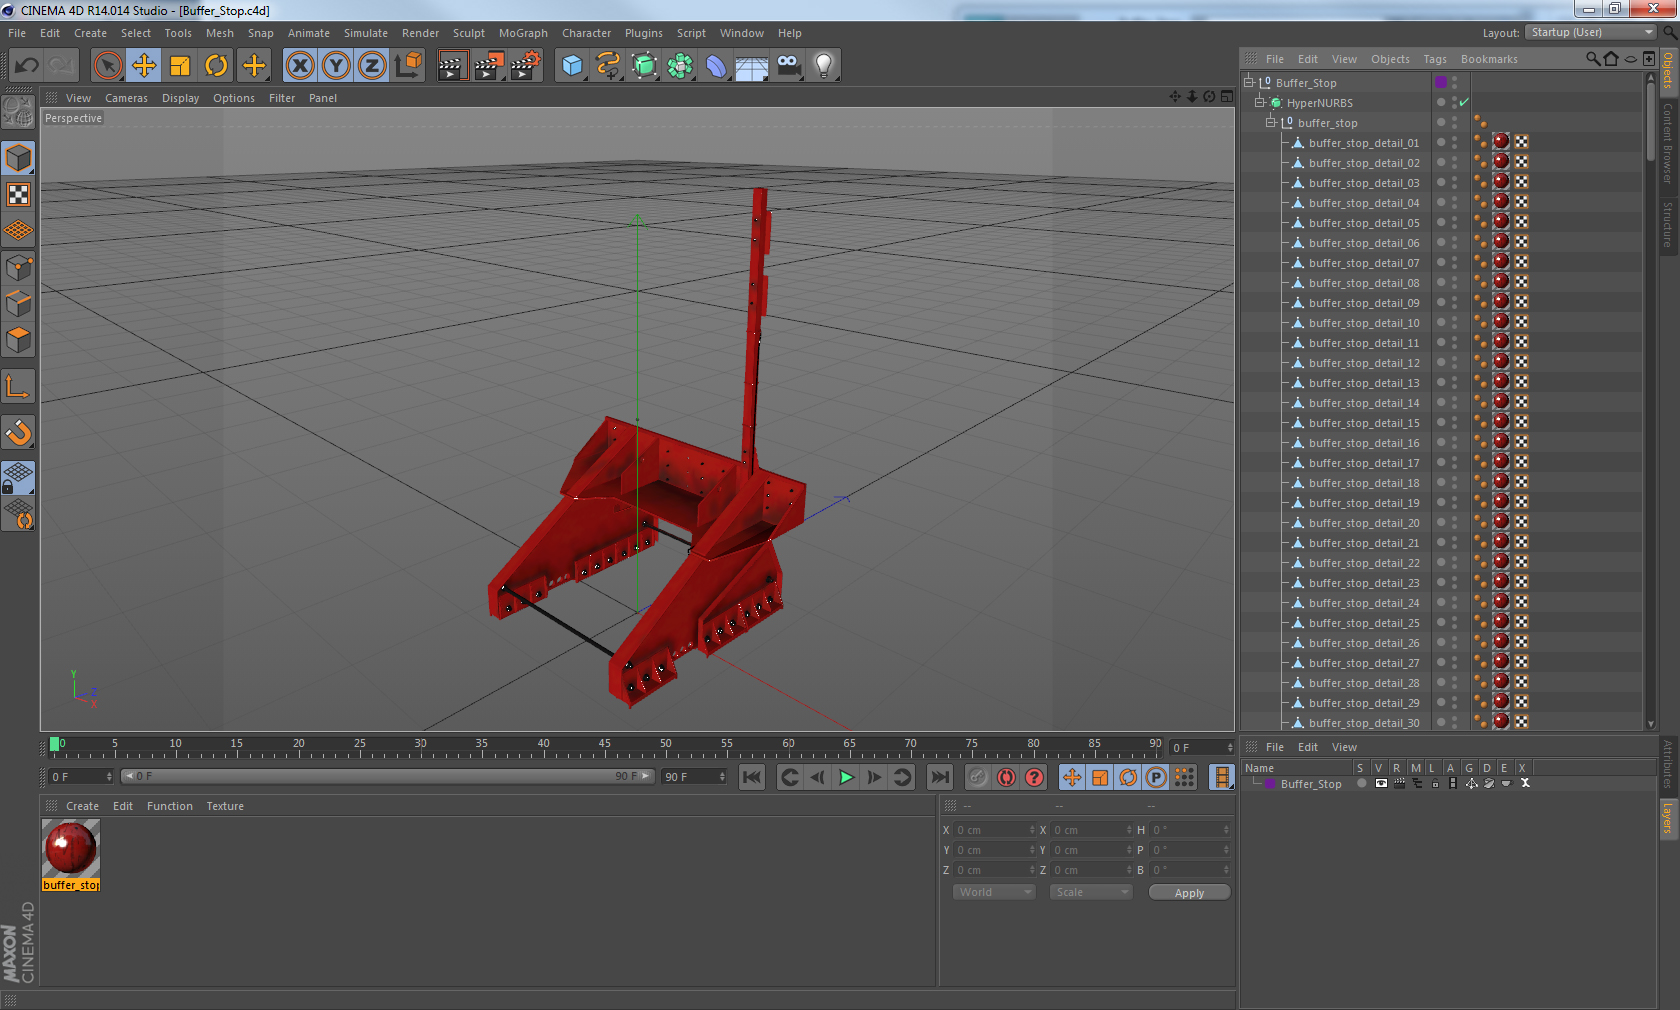The height and width of the screenshot is (1010, 1680).
Task: Open the World coordinate dropdown
Action: [x=994, y=892]
